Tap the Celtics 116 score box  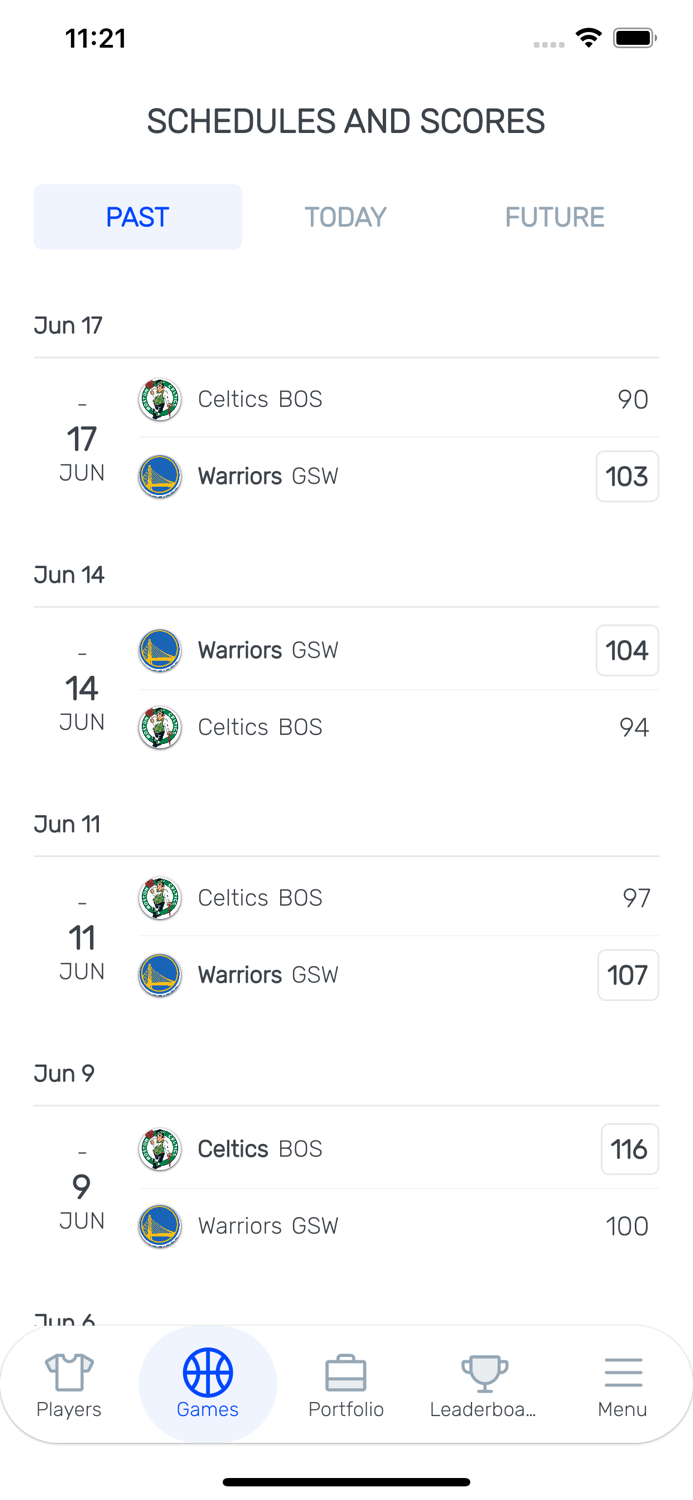[629, 1150]
